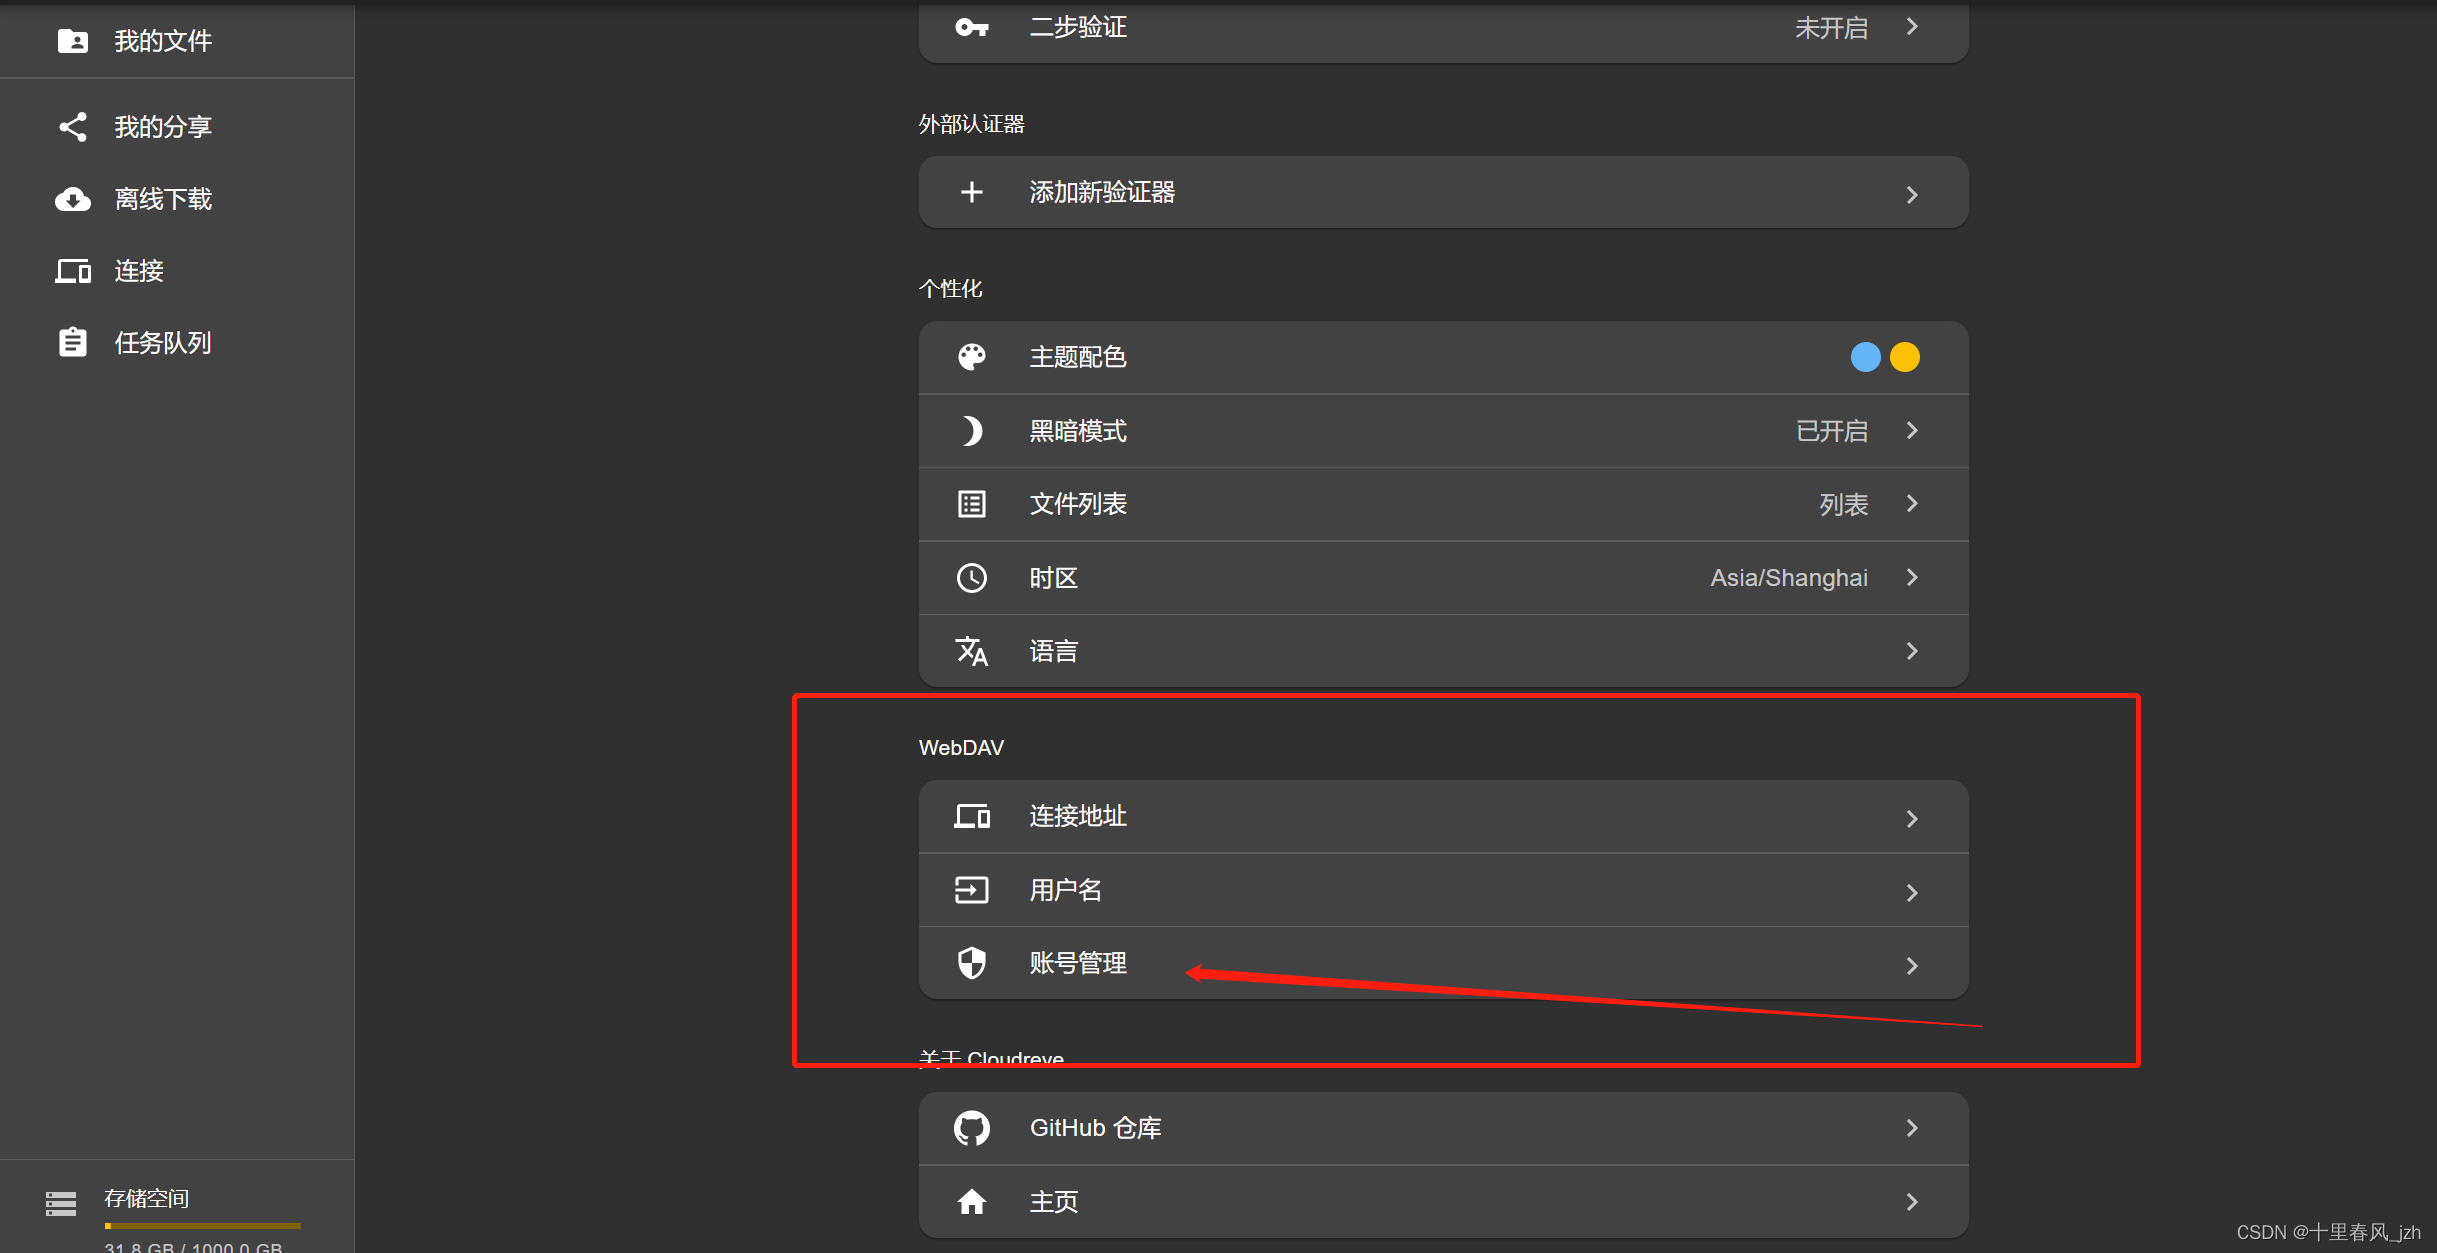Expand the 黑暗模式 row chevron
Viewport: 2437px width, 1253px height.
point(1912,430)
